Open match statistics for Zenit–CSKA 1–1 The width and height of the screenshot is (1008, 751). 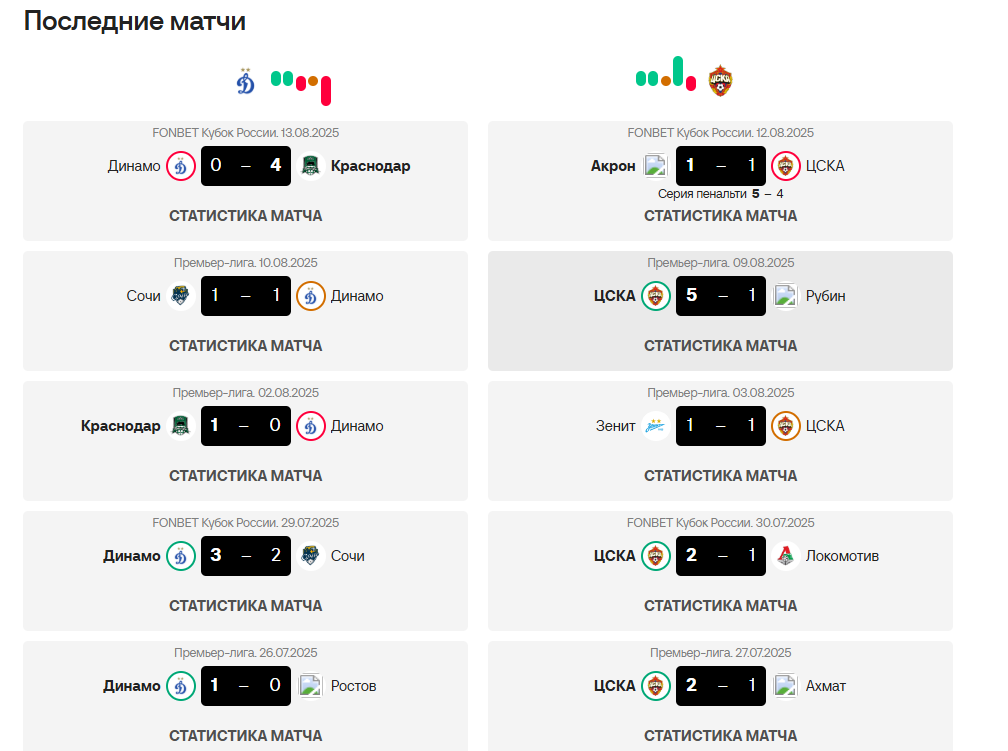[720, 476]
